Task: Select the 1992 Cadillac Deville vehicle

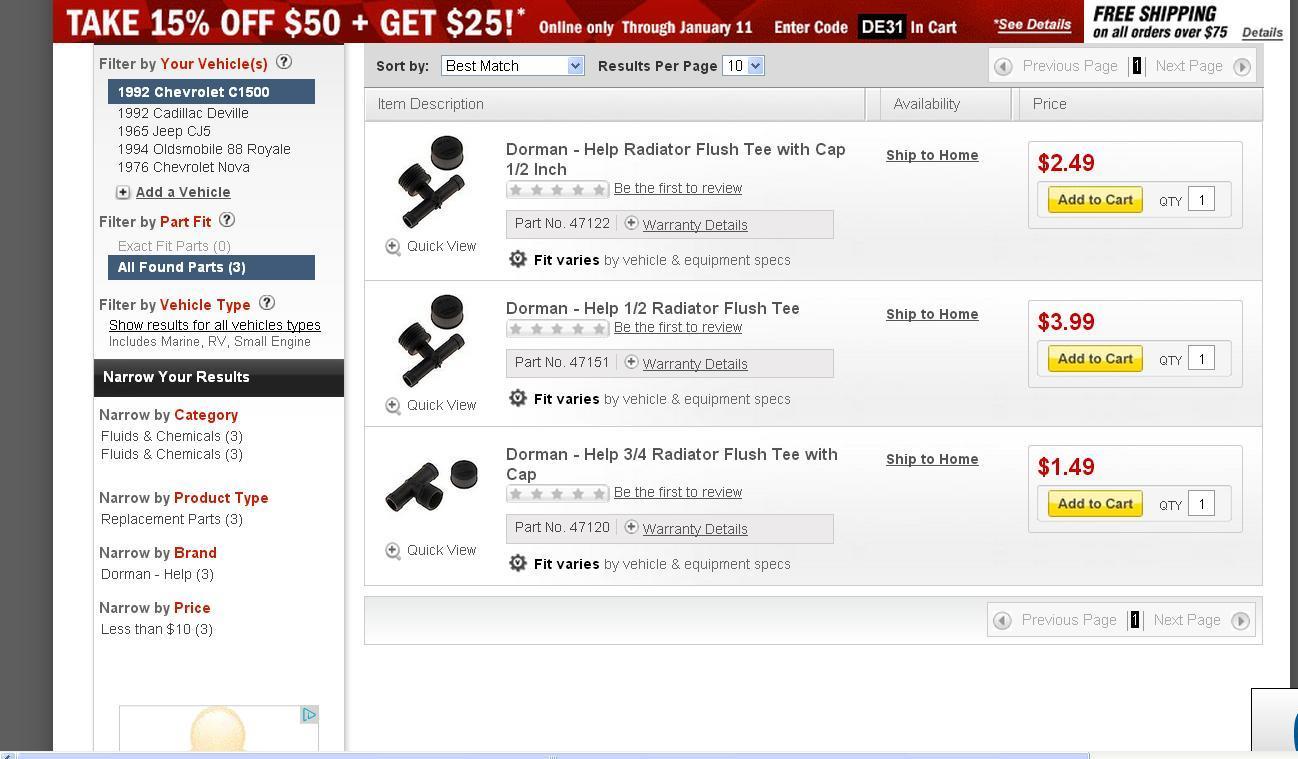Action: click(183, 113)
